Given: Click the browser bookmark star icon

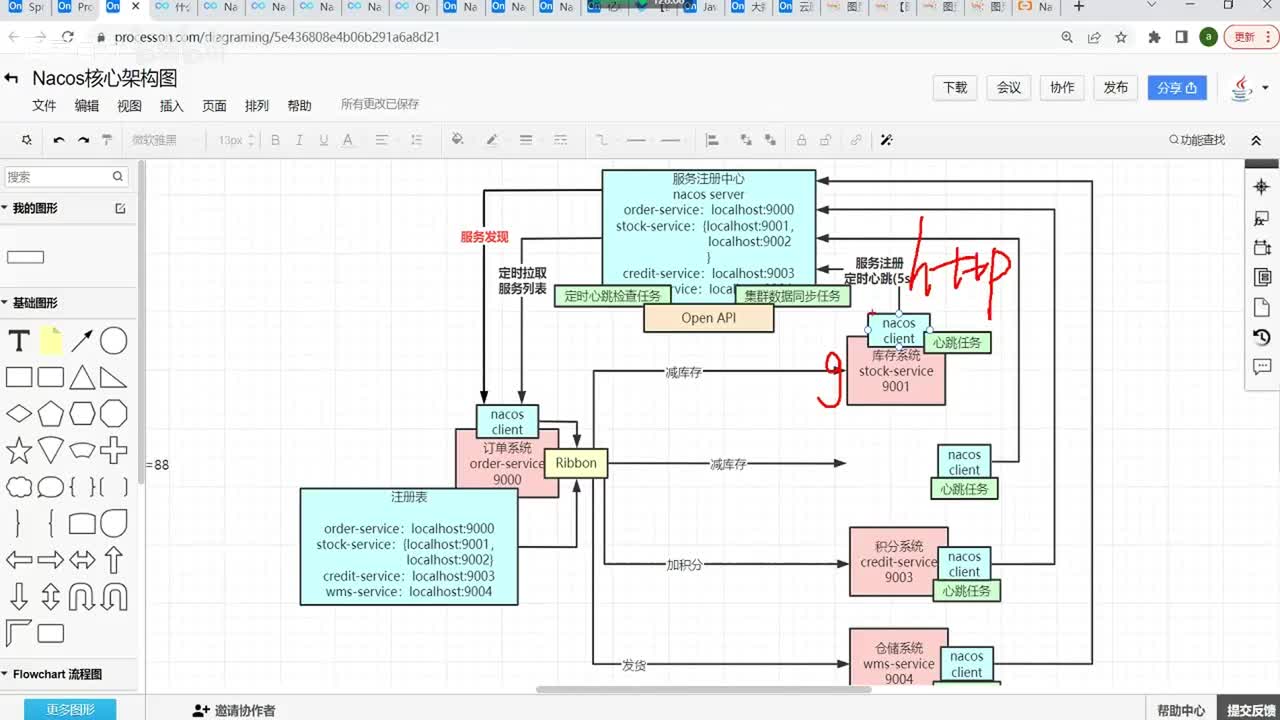Looking at the screenshot, I should pos(1121,37).
